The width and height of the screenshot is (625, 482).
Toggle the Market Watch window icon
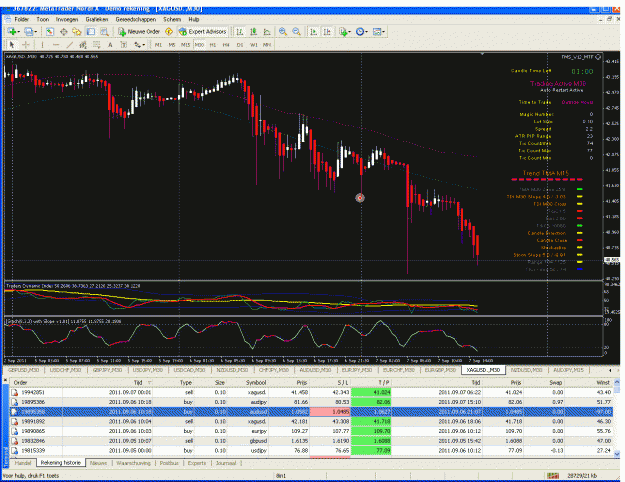49,31
